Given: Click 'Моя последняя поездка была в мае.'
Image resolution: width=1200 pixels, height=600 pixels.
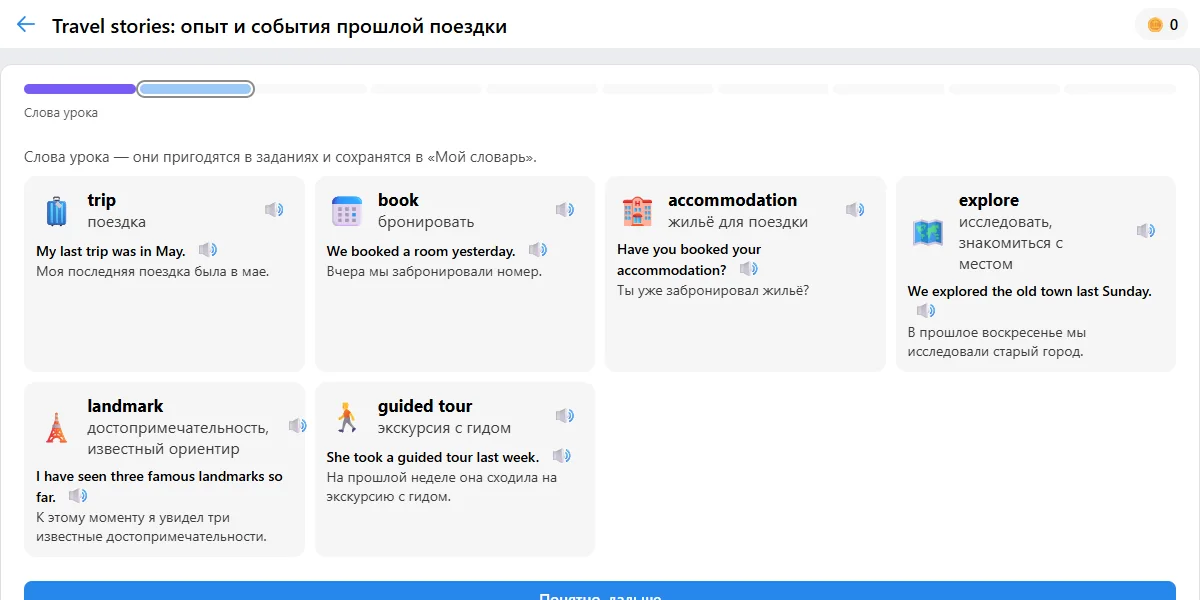Looking at the screenshot, I should click(153, 271).
